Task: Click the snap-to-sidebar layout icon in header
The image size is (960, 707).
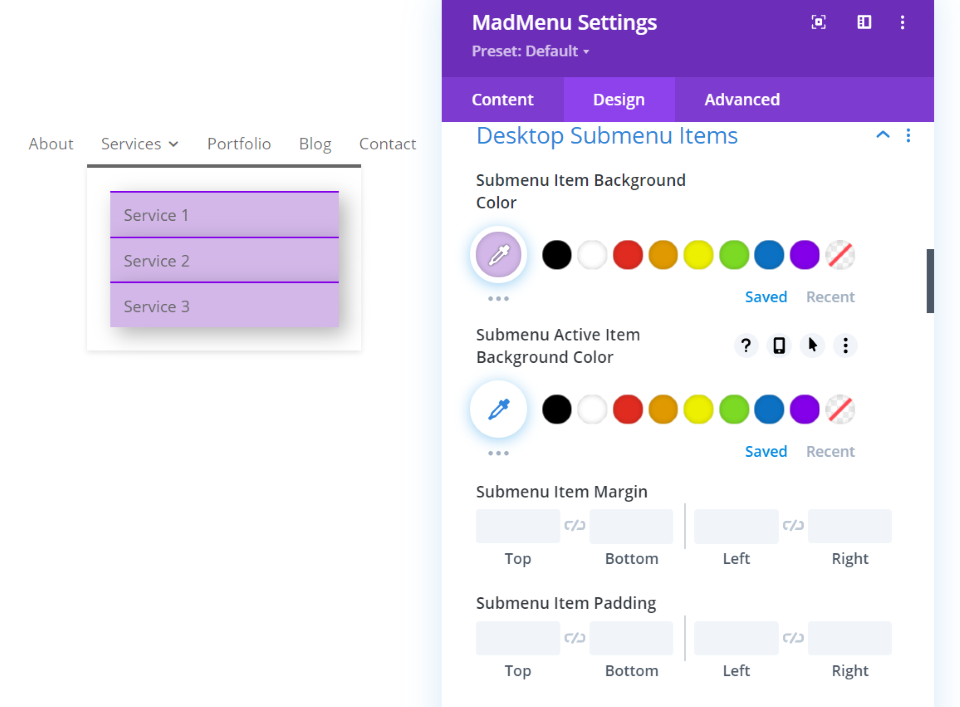Action: click(x=864, y=22)
